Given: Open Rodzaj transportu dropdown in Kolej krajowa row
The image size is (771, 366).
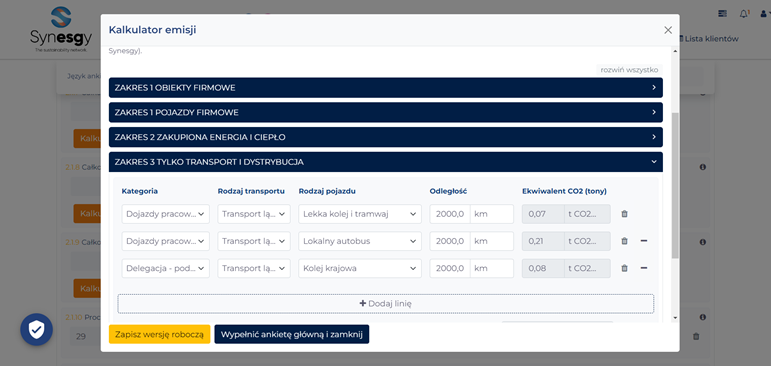Looking at the screenshot, I should point(254,268).
